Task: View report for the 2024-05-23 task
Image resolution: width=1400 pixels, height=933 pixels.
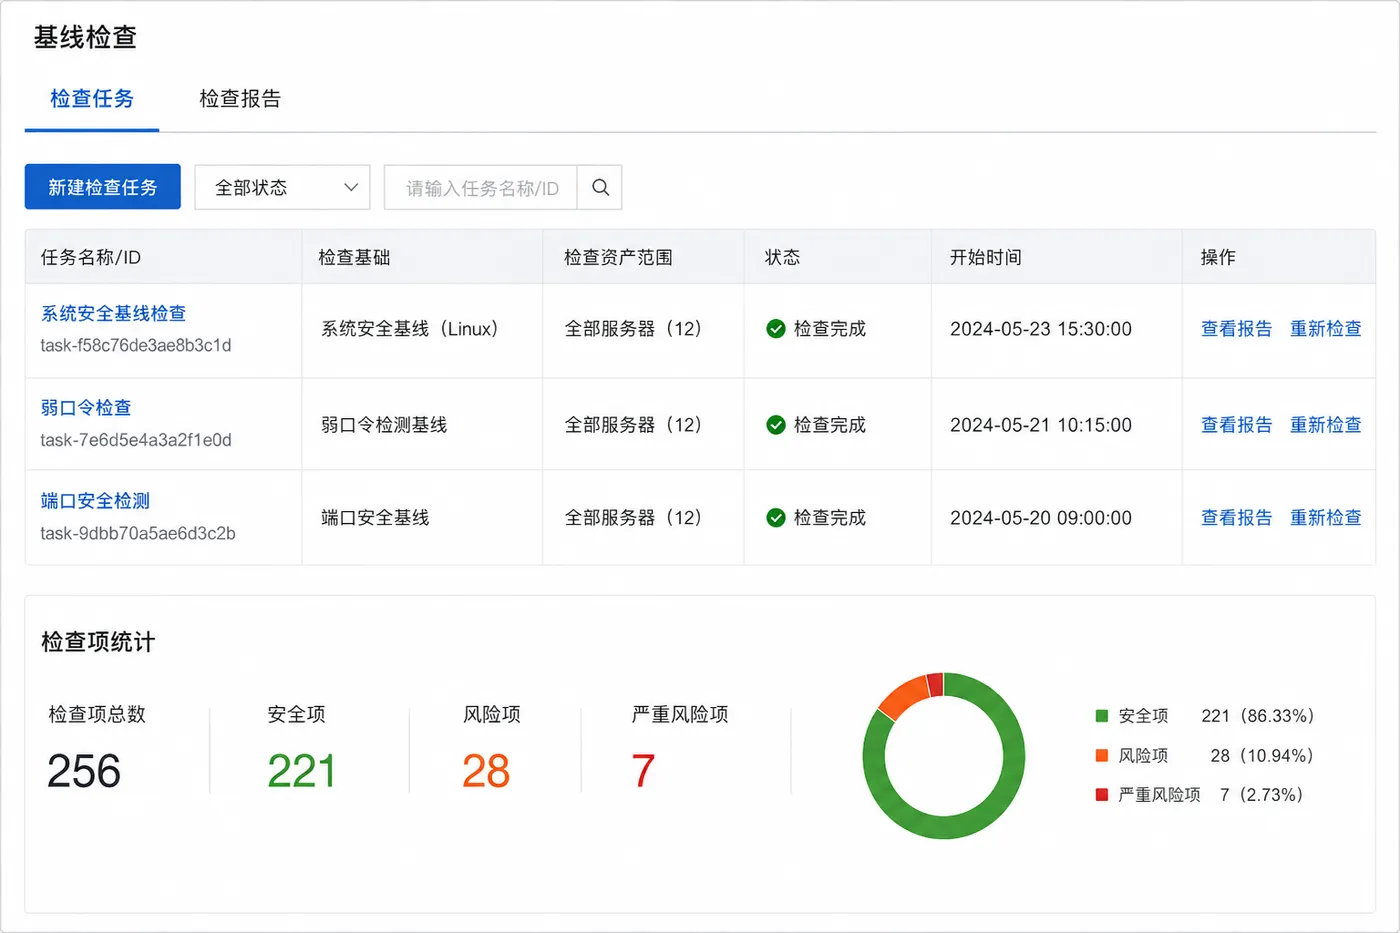Action: click(1236, 329)
